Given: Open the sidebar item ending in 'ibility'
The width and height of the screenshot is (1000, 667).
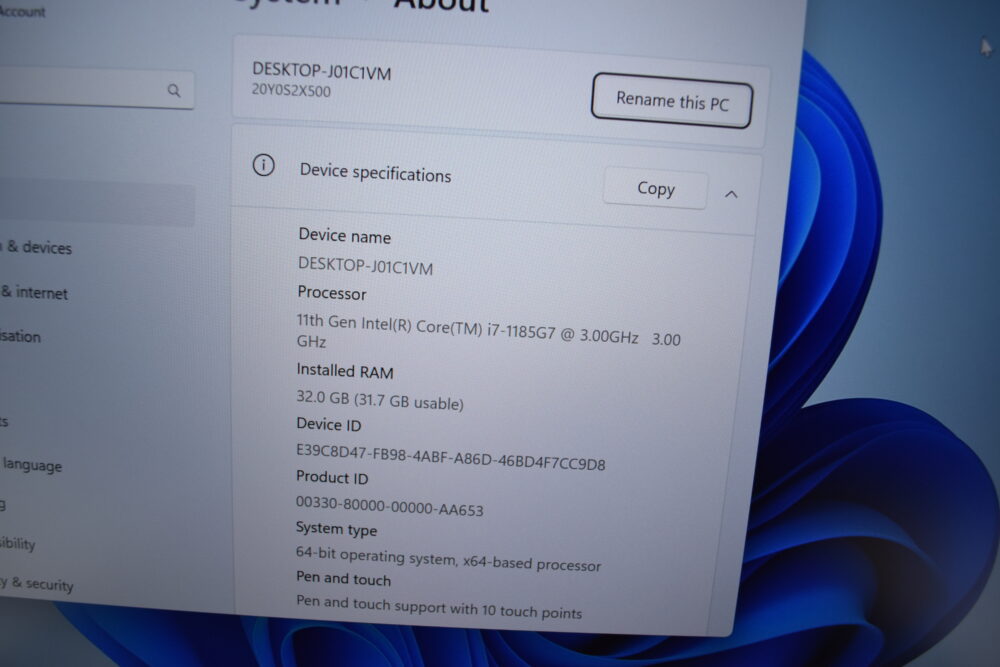Looking at the screenshot, I should point(18,543).
